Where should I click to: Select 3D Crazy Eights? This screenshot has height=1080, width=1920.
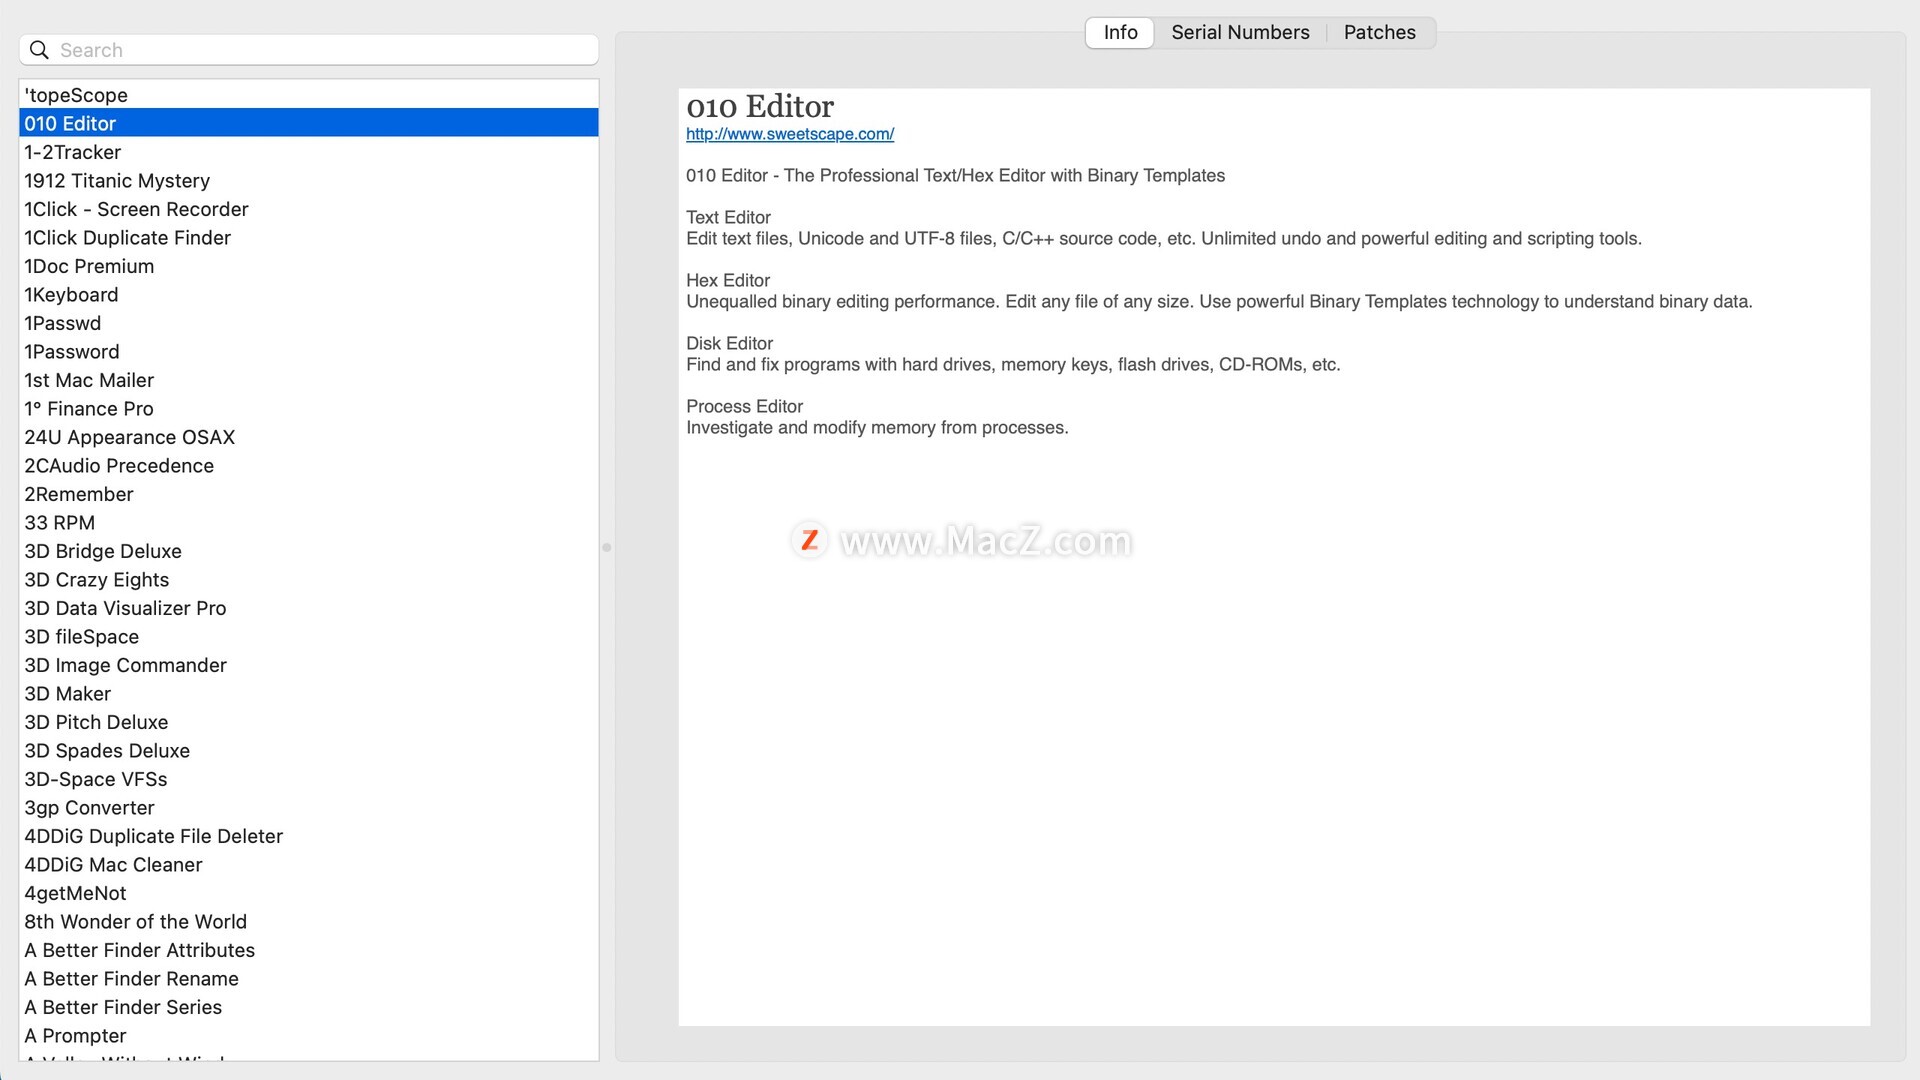(x=309, y=579)
